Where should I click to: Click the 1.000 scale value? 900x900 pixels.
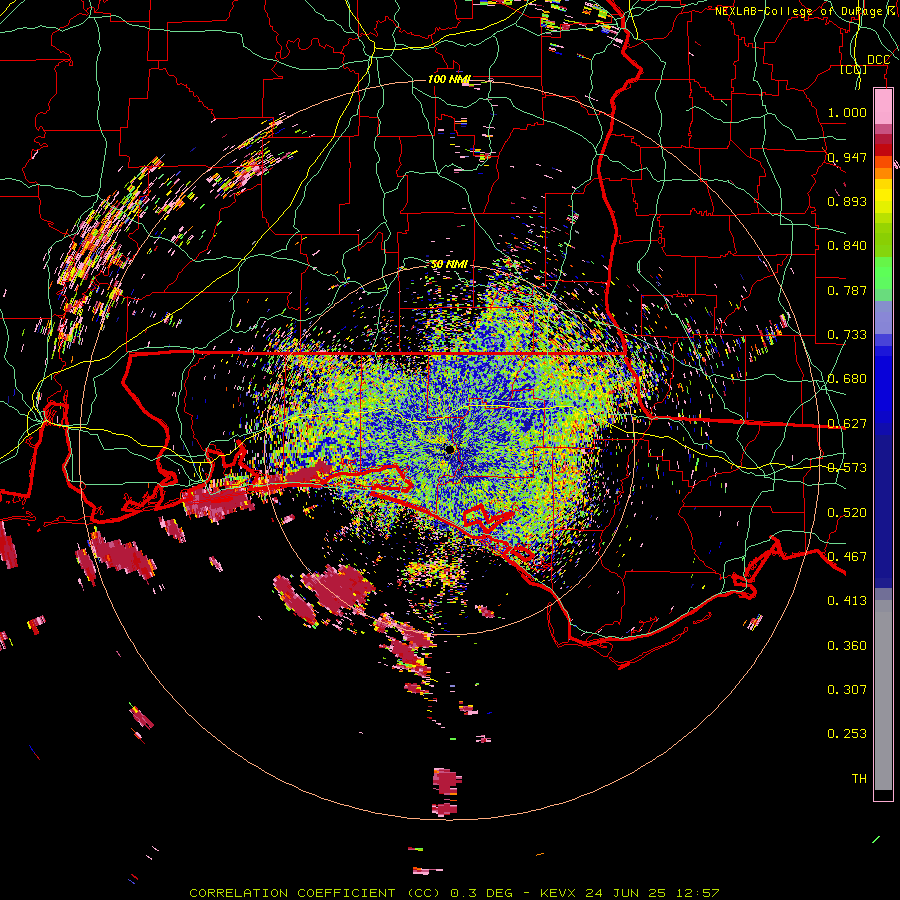pos(847,112)
